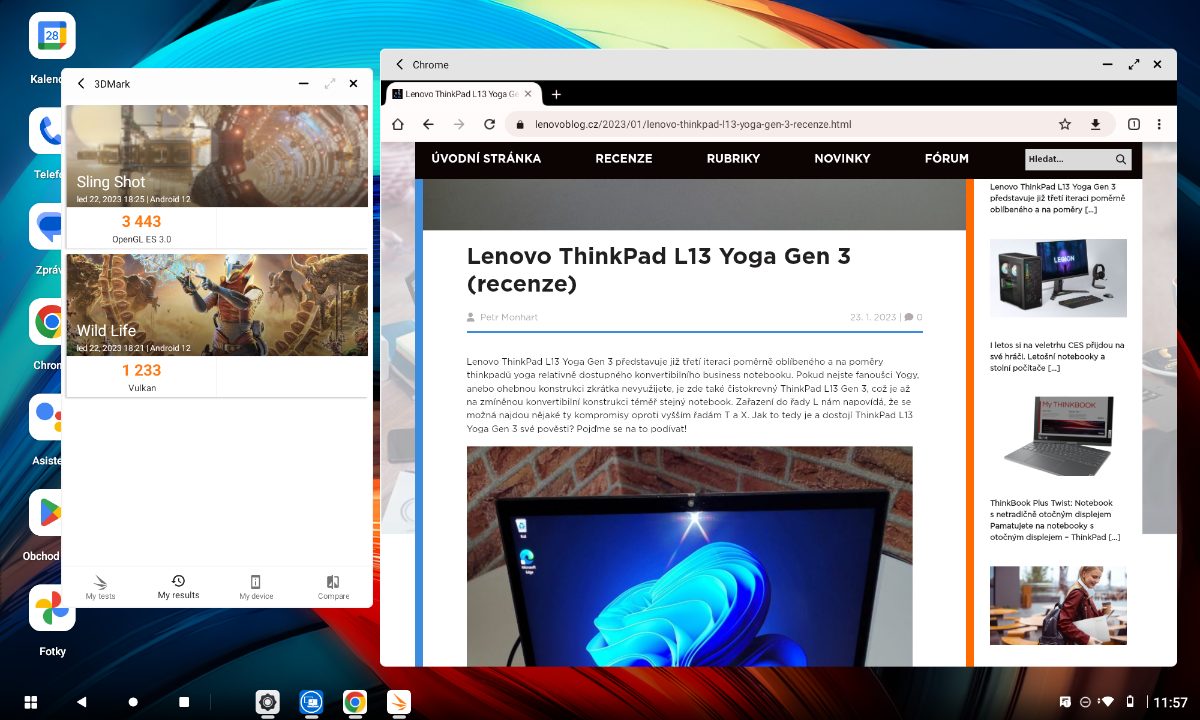This screenshot has width=1200, height=720.
Task: Open the app launcher grid in taskbar
Action: [x=31, y=702]
